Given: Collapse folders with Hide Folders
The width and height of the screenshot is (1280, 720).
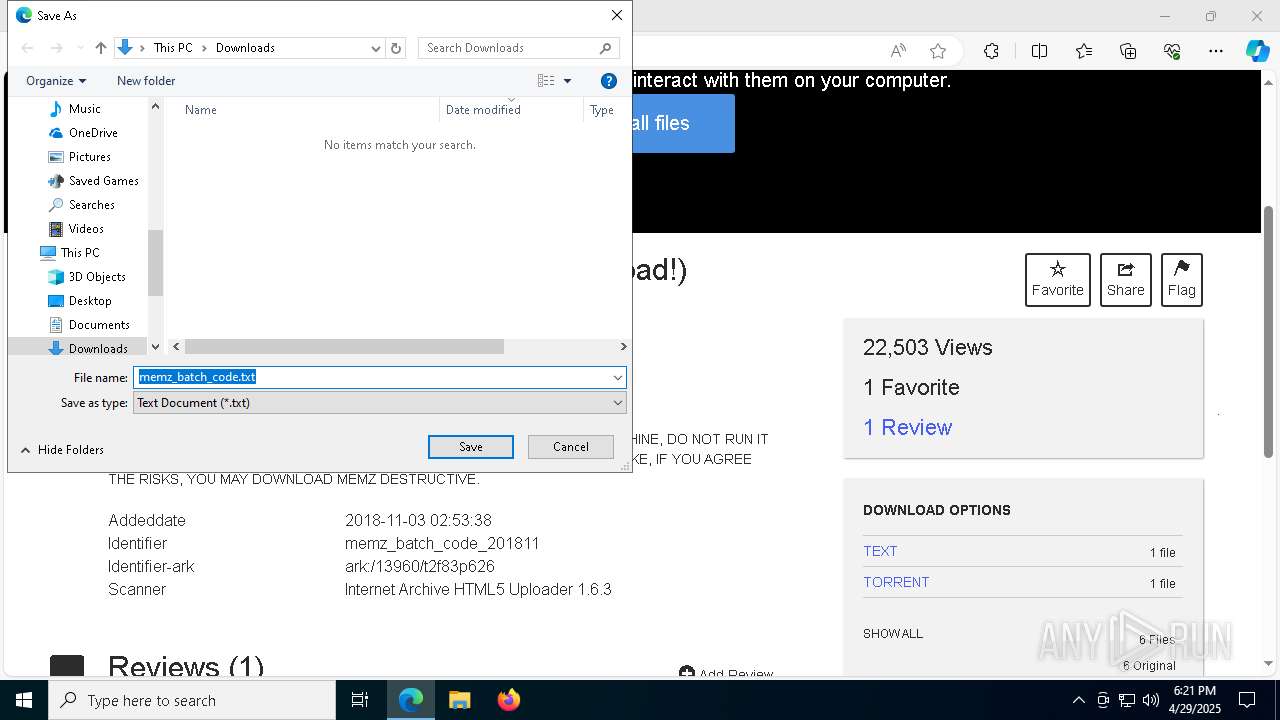Looking at the screenshot, I should [x=61, y=450].
